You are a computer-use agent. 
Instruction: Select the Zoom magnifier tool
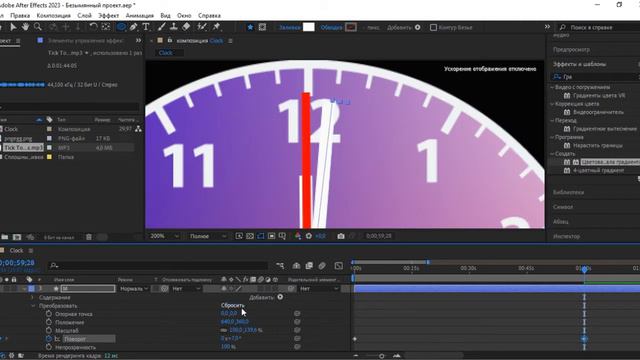click(x=38, y=27)
